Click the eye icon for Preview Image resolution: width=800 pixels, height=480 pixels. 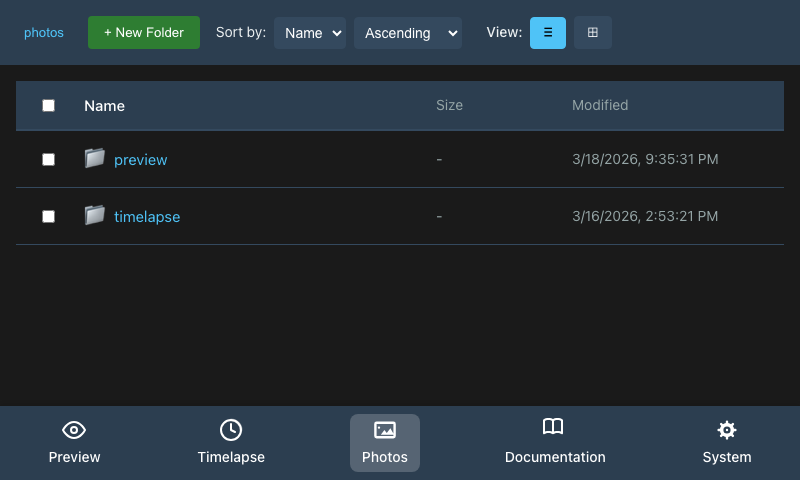[74, 430]
